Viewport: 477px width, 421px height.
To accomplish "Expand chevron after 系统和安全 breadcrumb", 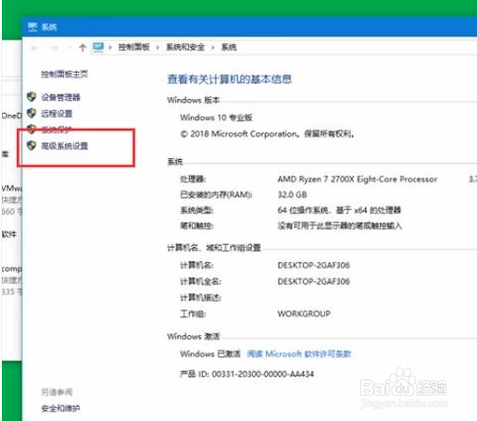I will coord(213,48).
